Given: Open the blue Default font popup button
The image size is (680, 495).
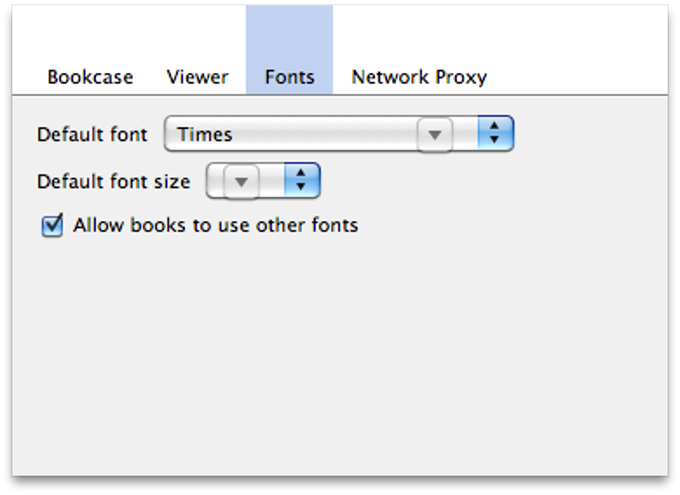Looking at the screenshot, I should point(495,134).
